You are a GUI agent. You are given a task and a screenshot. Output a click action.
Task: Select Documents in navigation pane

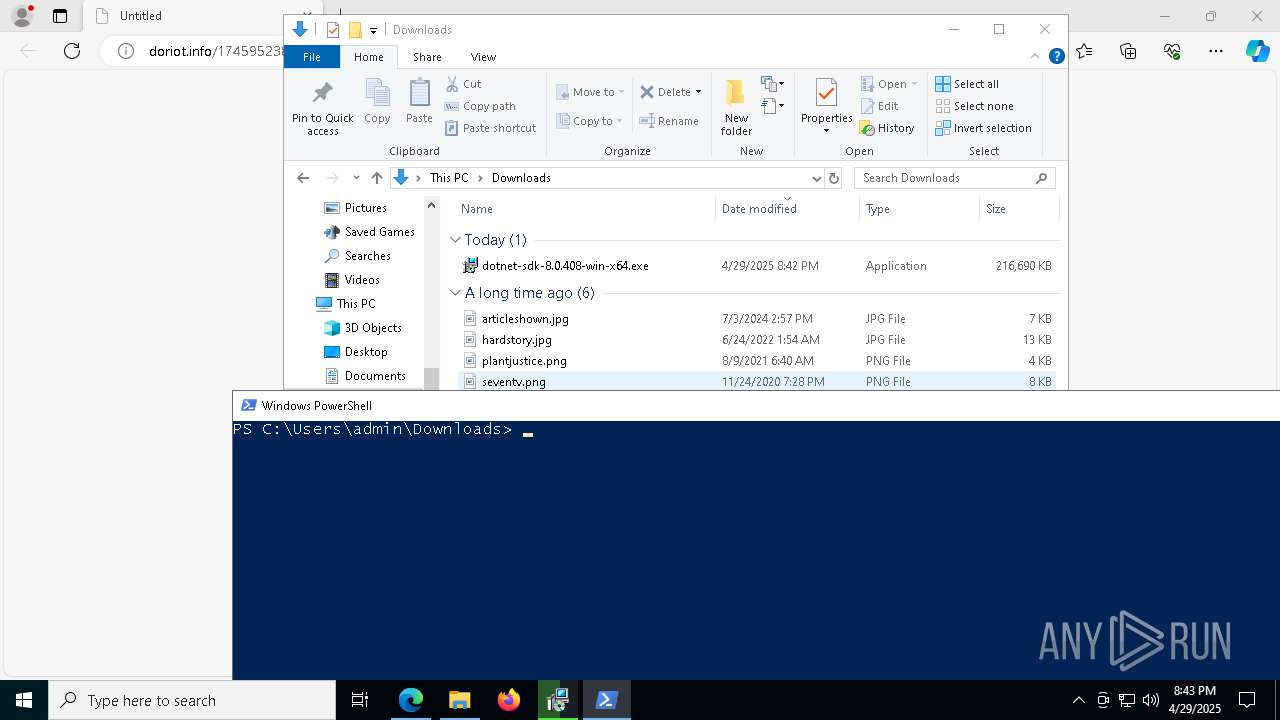(x=375, y=376)
